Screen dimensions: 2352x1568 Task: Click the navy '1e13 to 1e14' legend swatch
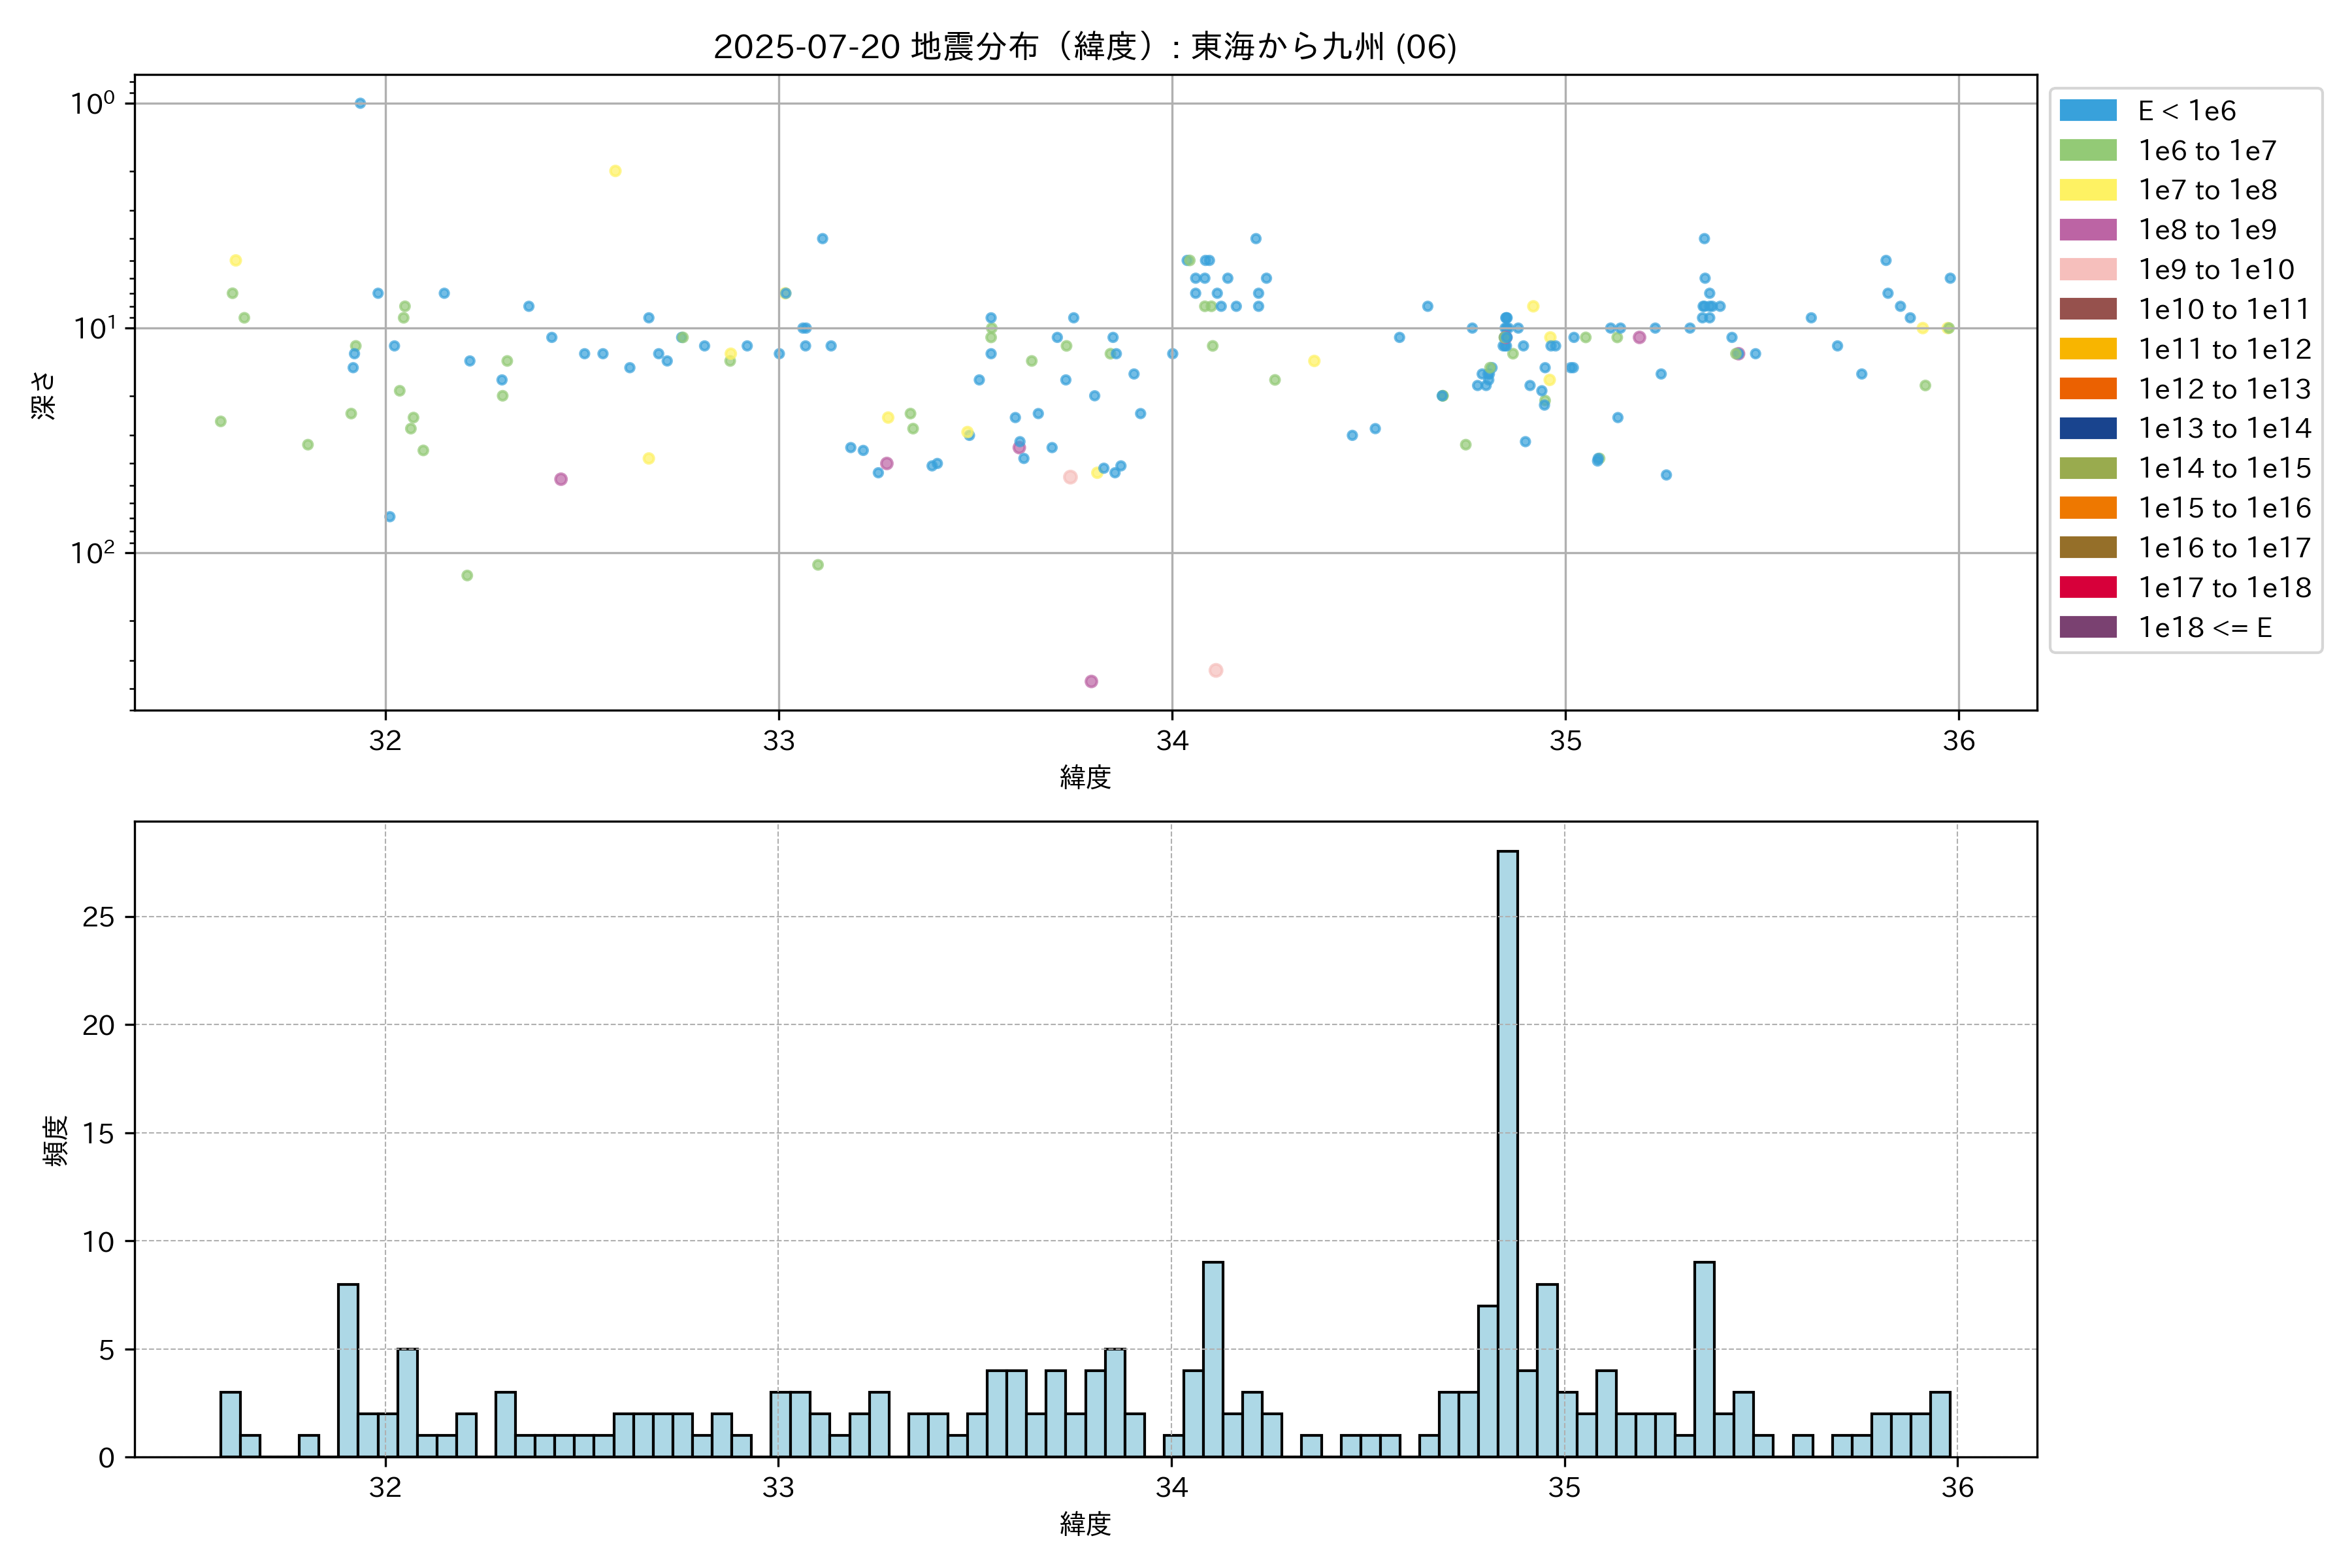[2087, 429]
